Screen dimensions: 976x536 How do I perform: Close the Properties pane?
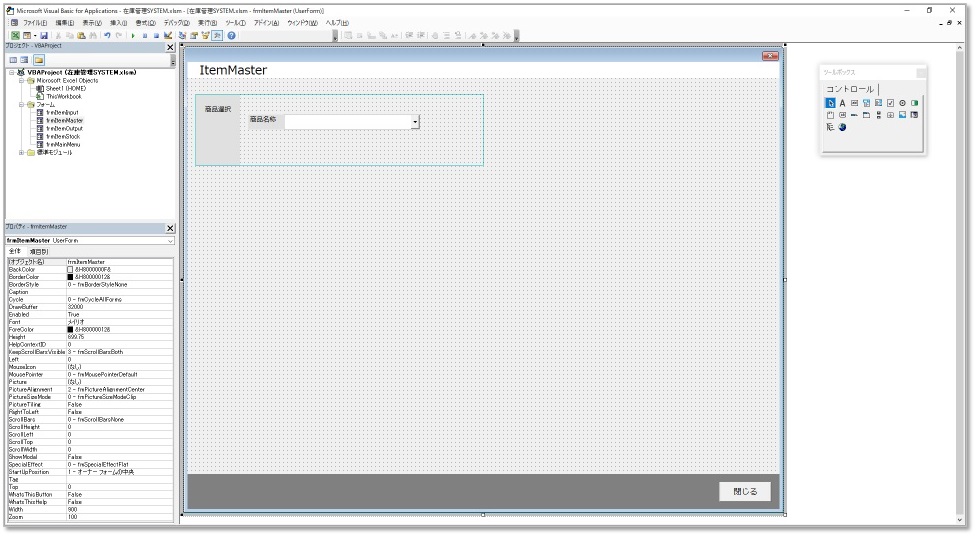170,228
